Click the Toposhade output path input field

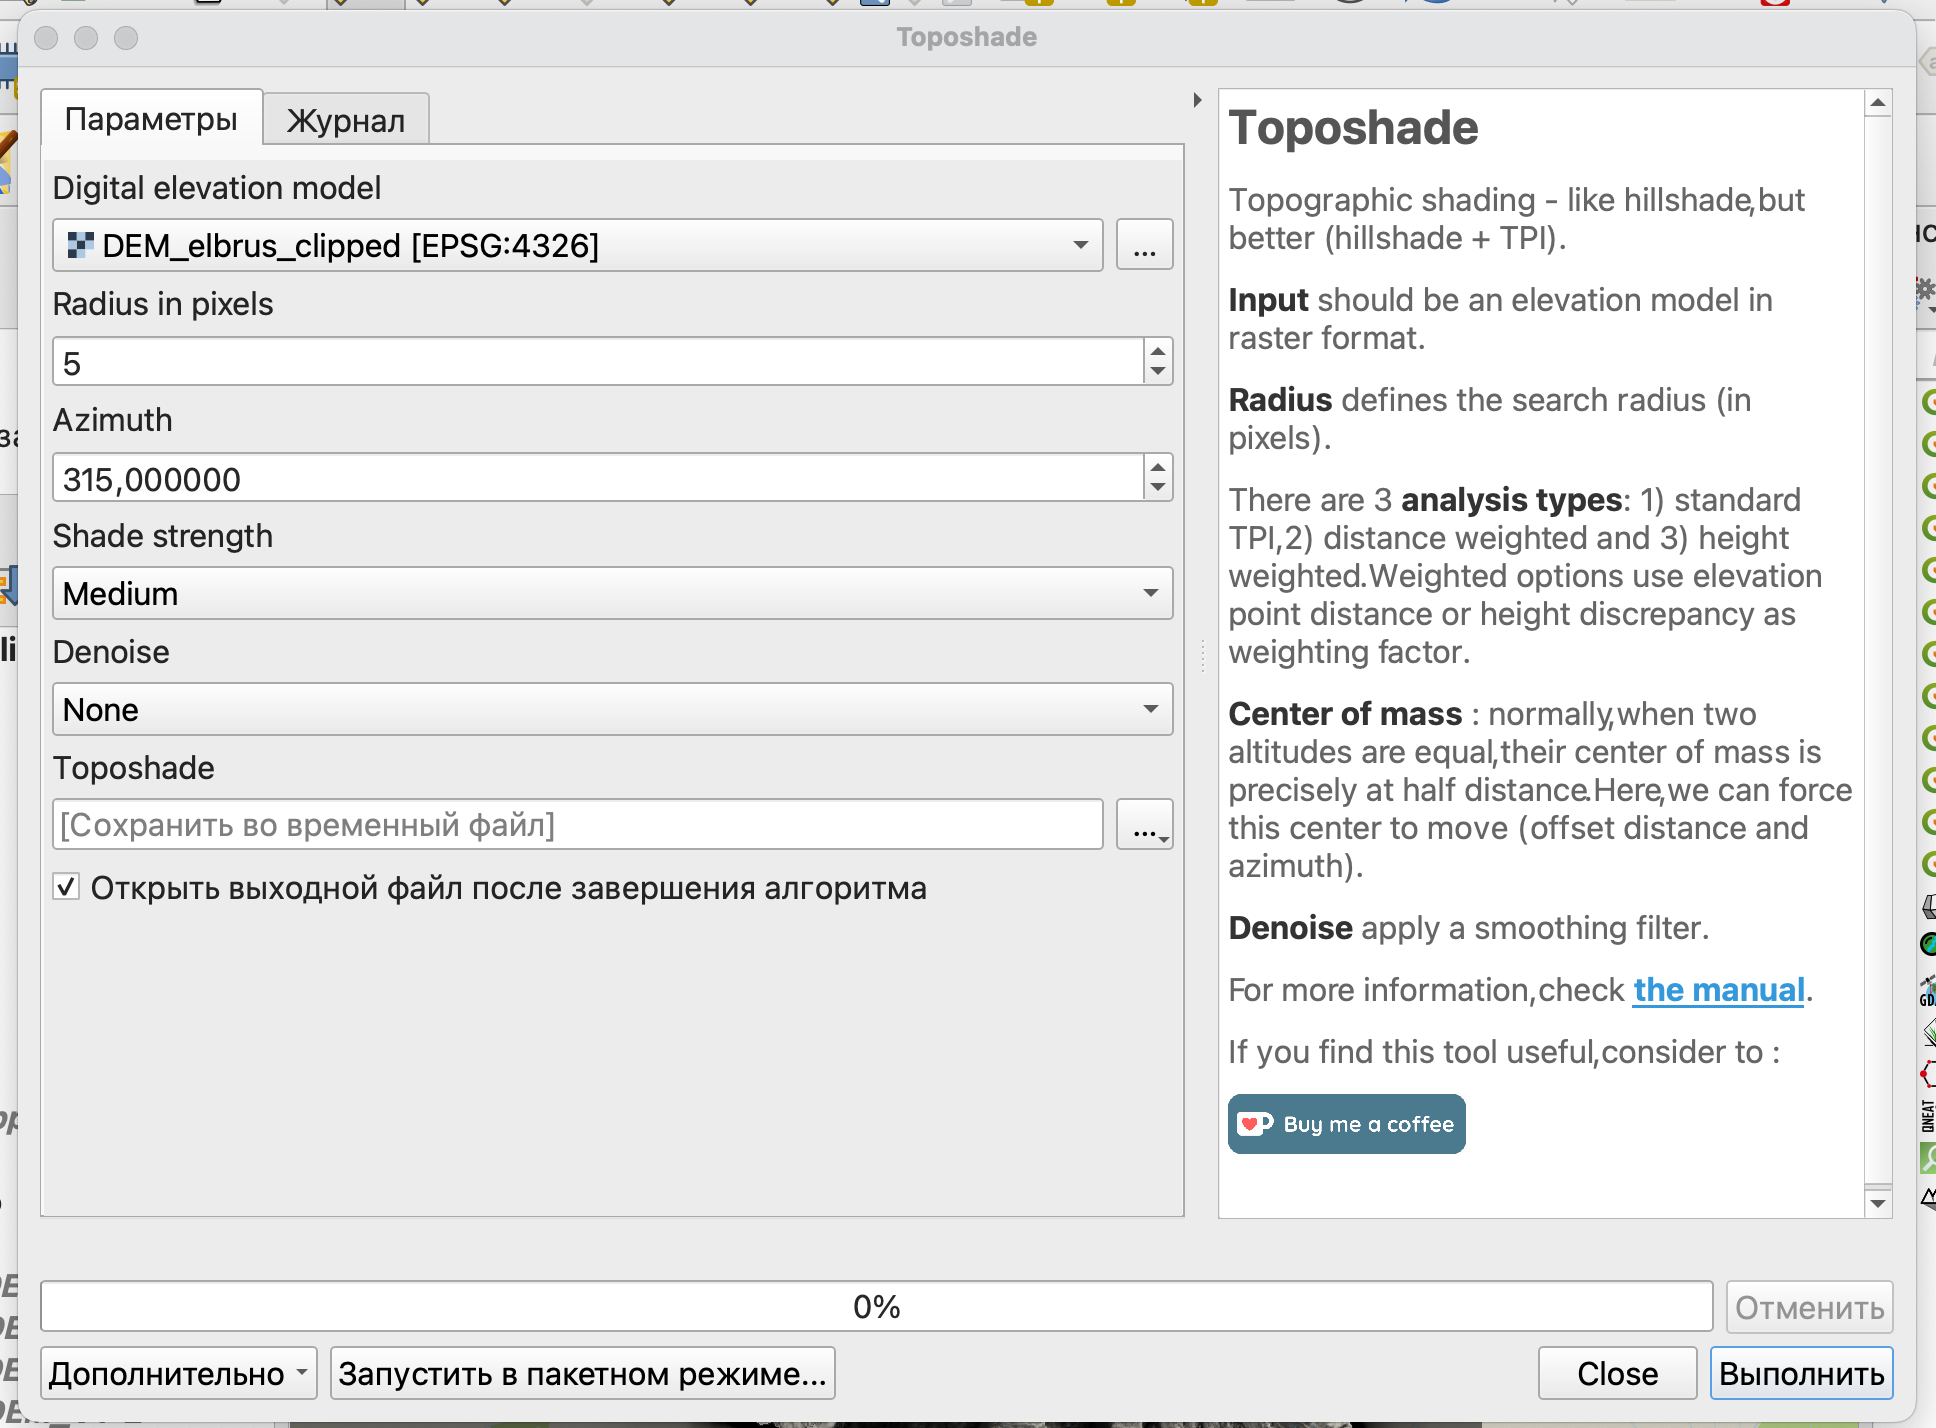(x=577, y=826)
